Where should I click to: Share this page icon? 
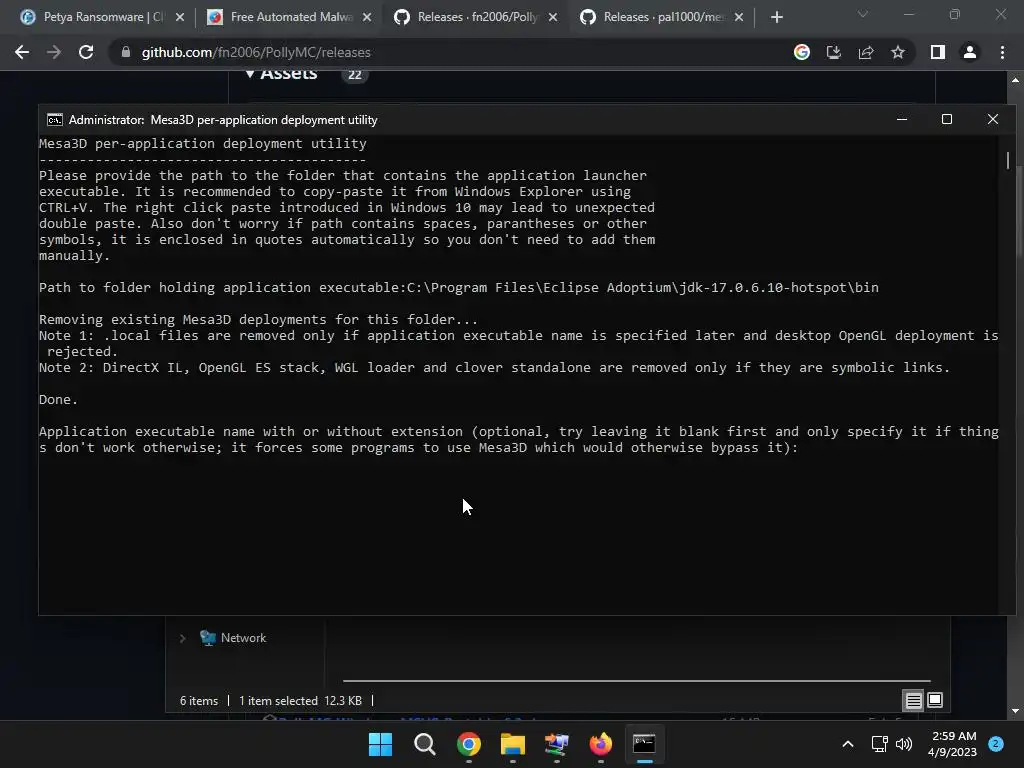pos(866,52)
